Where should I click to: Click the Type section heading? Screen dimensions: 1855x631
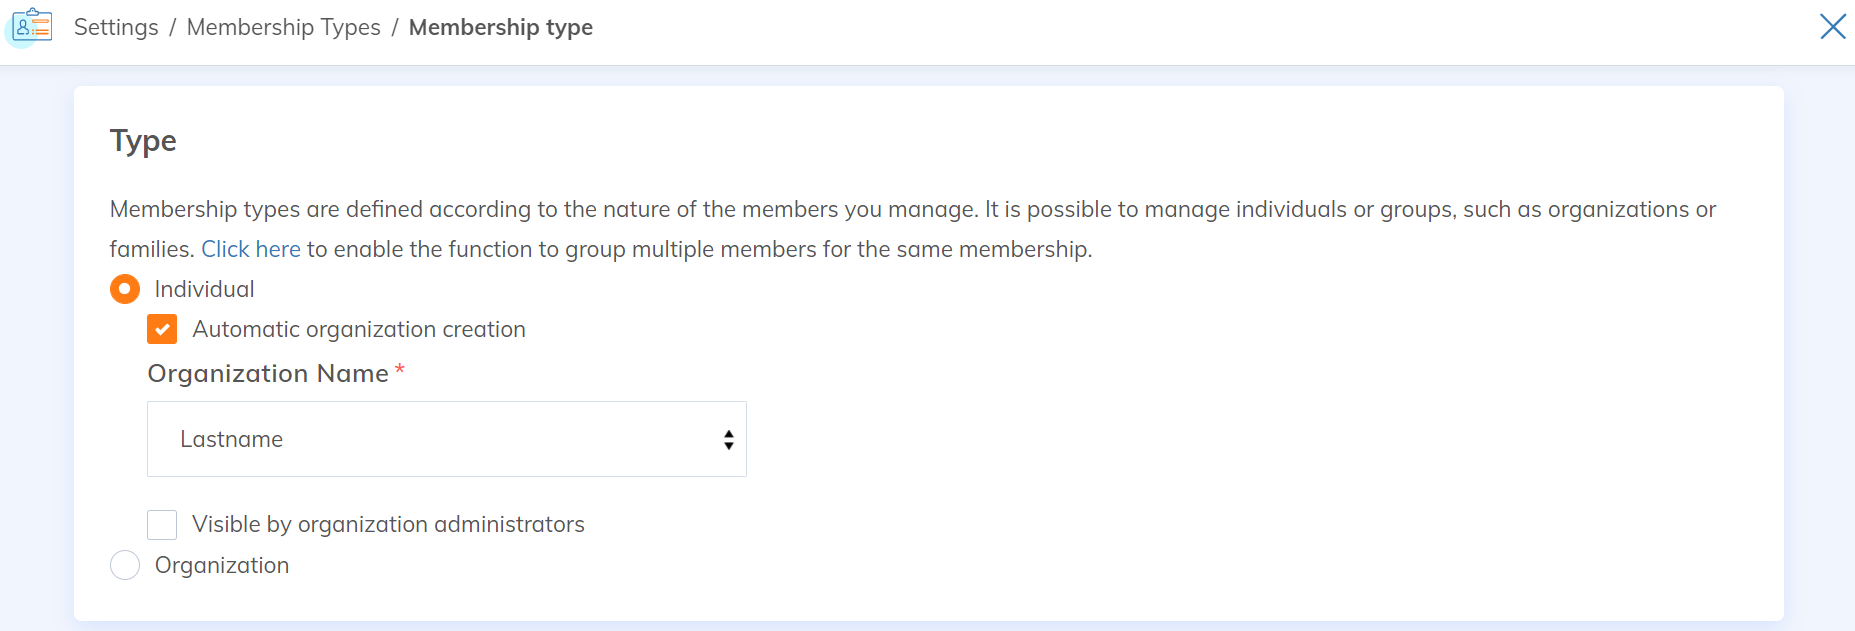[143, 140]
